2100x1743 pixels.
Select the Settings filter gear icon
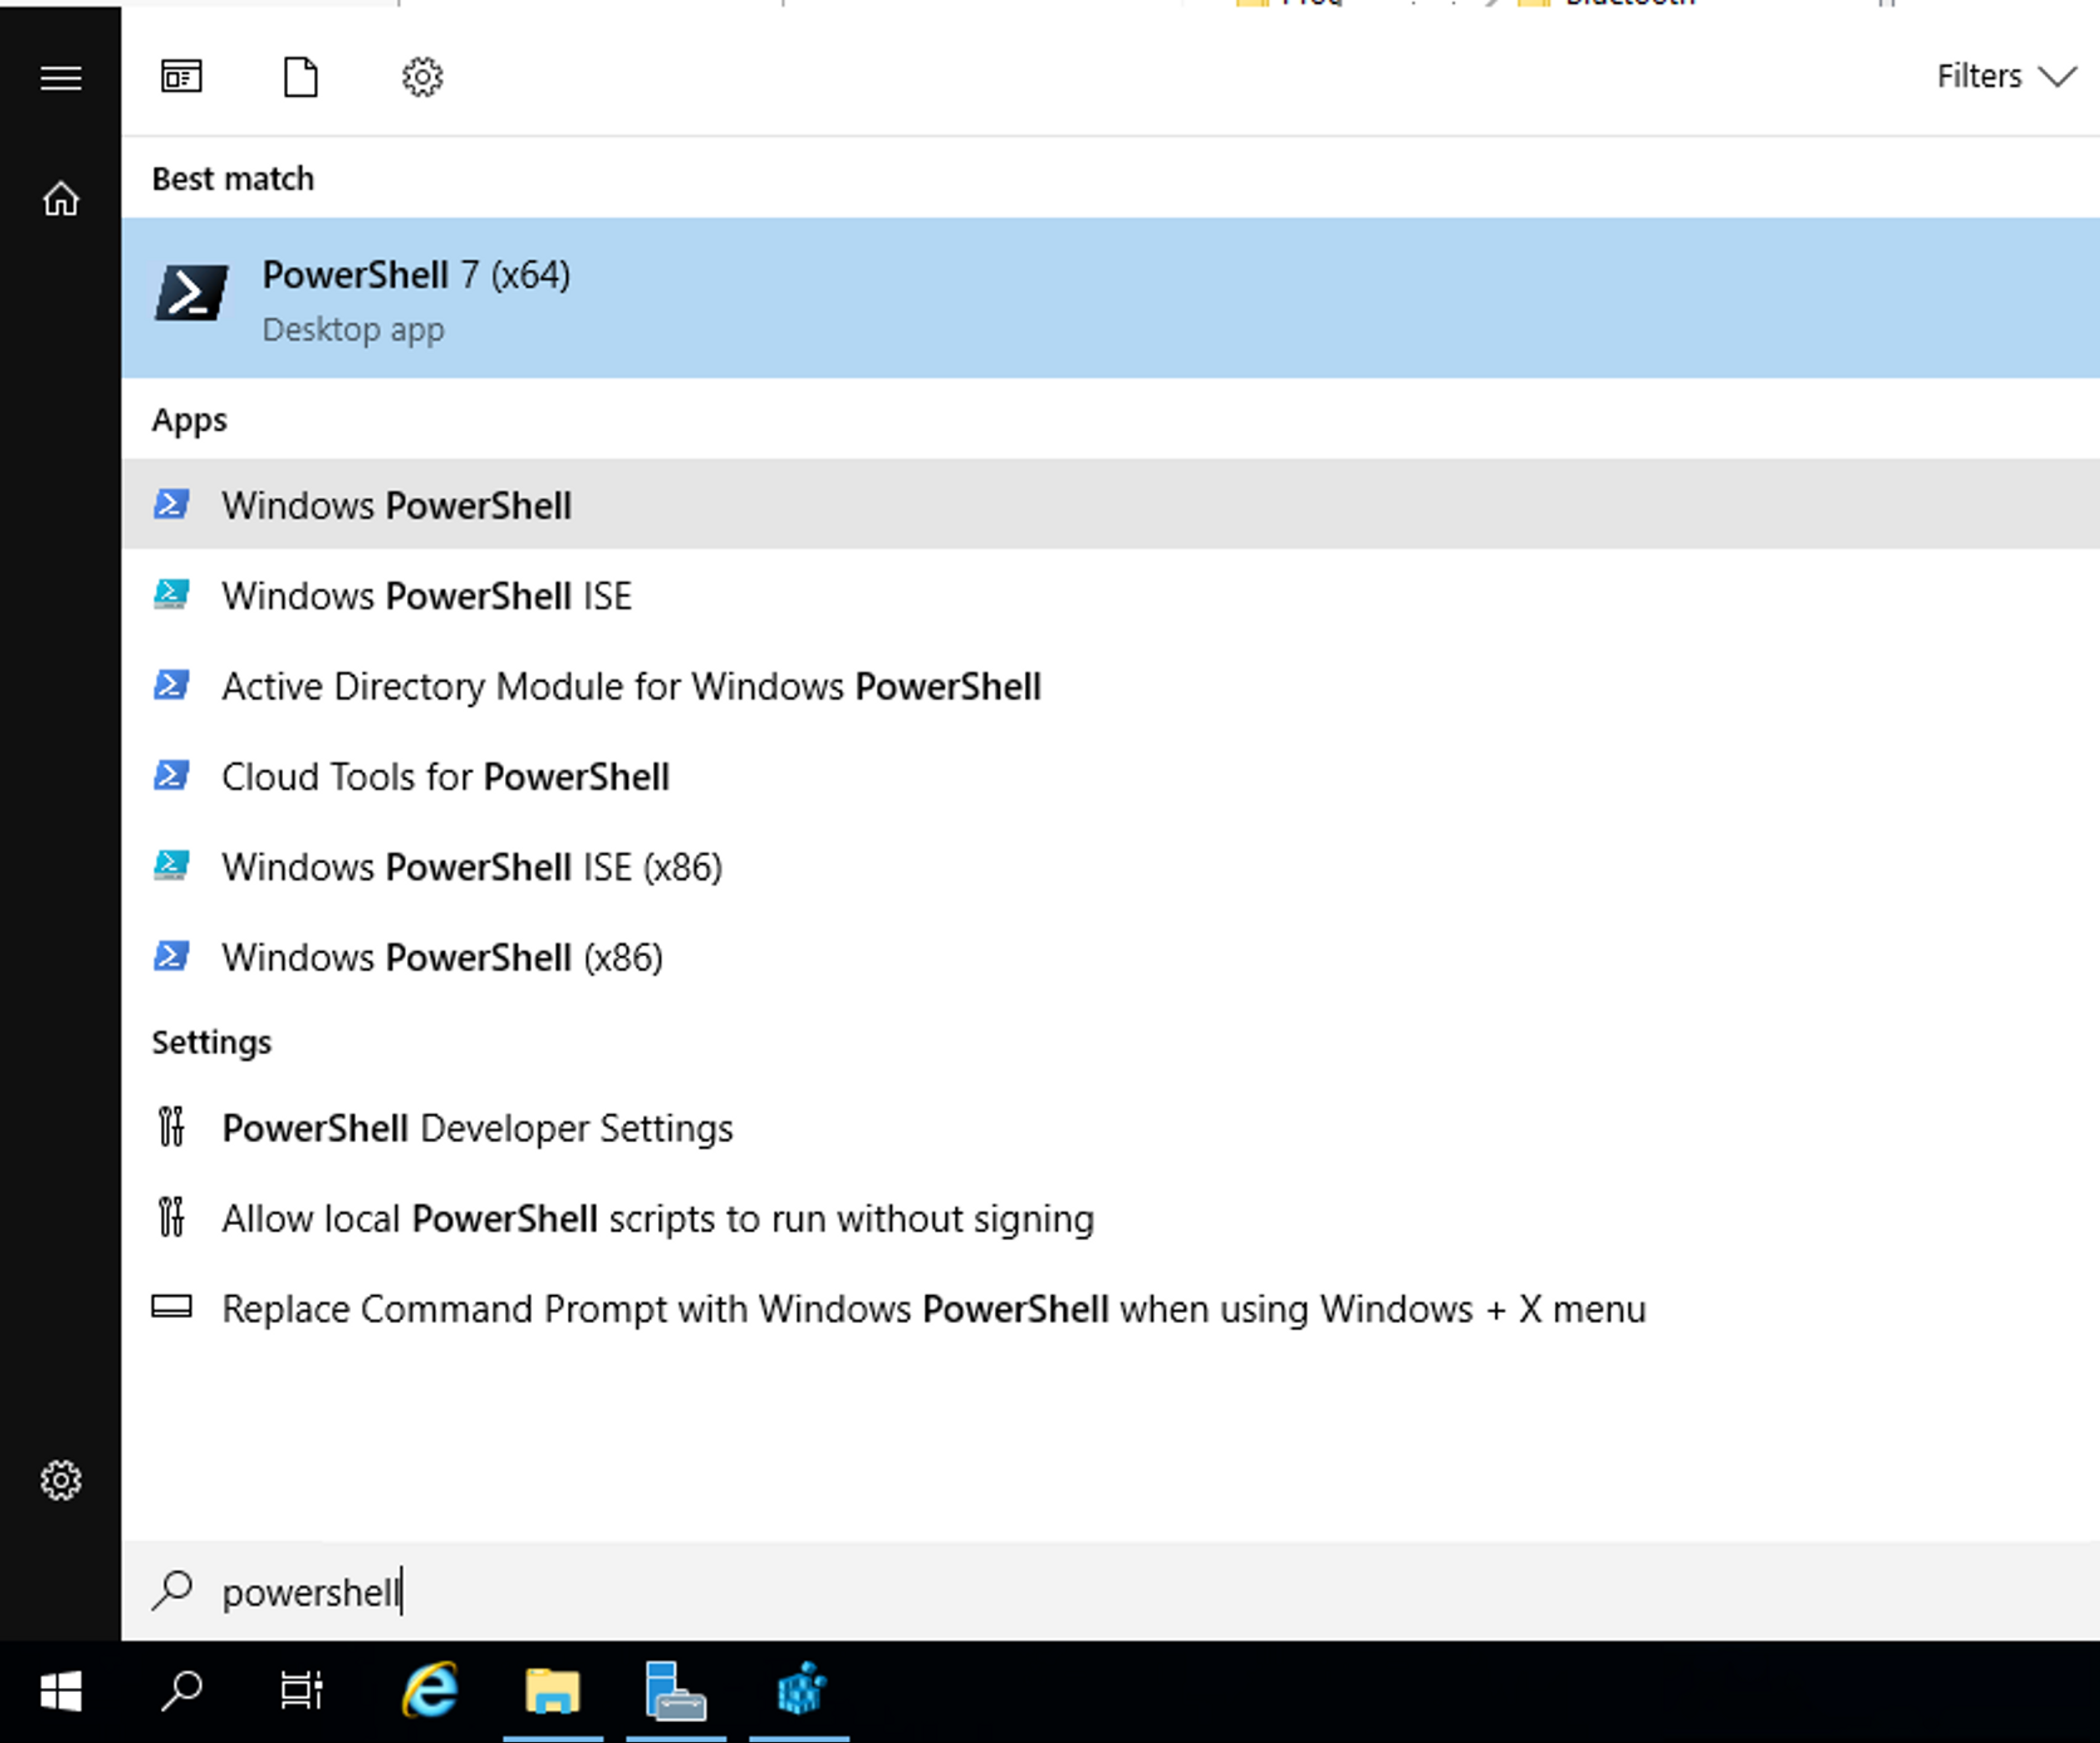[x=422, y=77]
